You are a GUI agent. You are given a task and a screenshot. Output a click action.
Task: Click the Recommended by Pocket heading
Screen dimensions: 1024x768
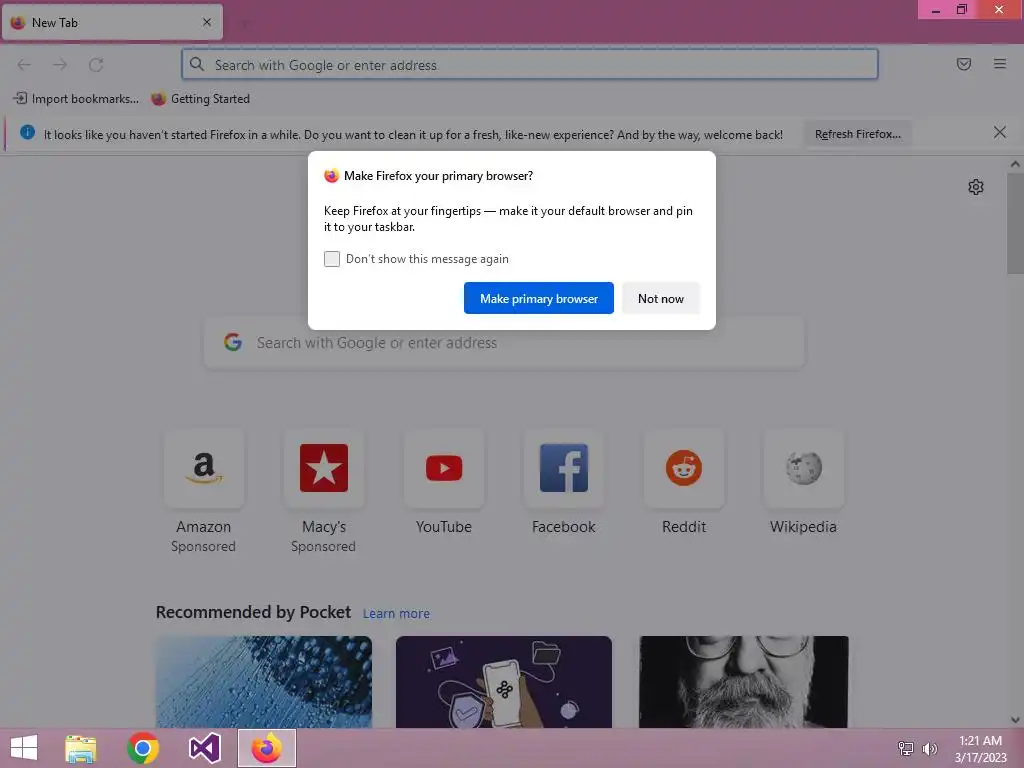point(253,612)
